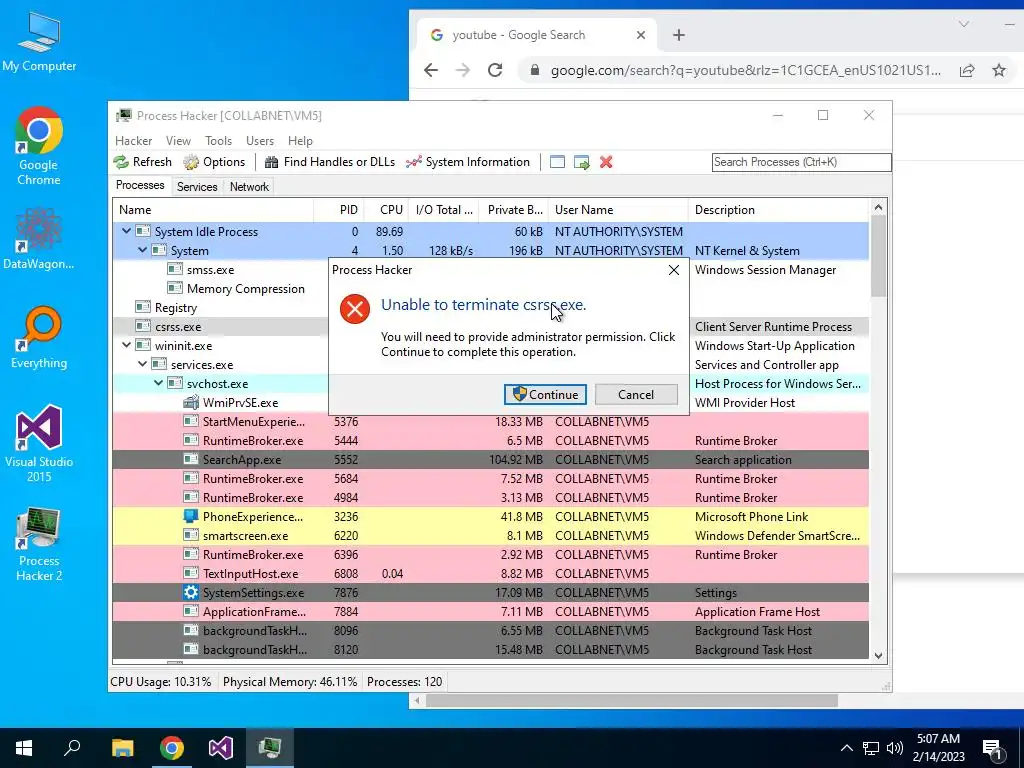Screen dimensions: 1024x768
Task: Open Visual Studio 2015 desktop shortcut
Action: click(x=39, y=444)
